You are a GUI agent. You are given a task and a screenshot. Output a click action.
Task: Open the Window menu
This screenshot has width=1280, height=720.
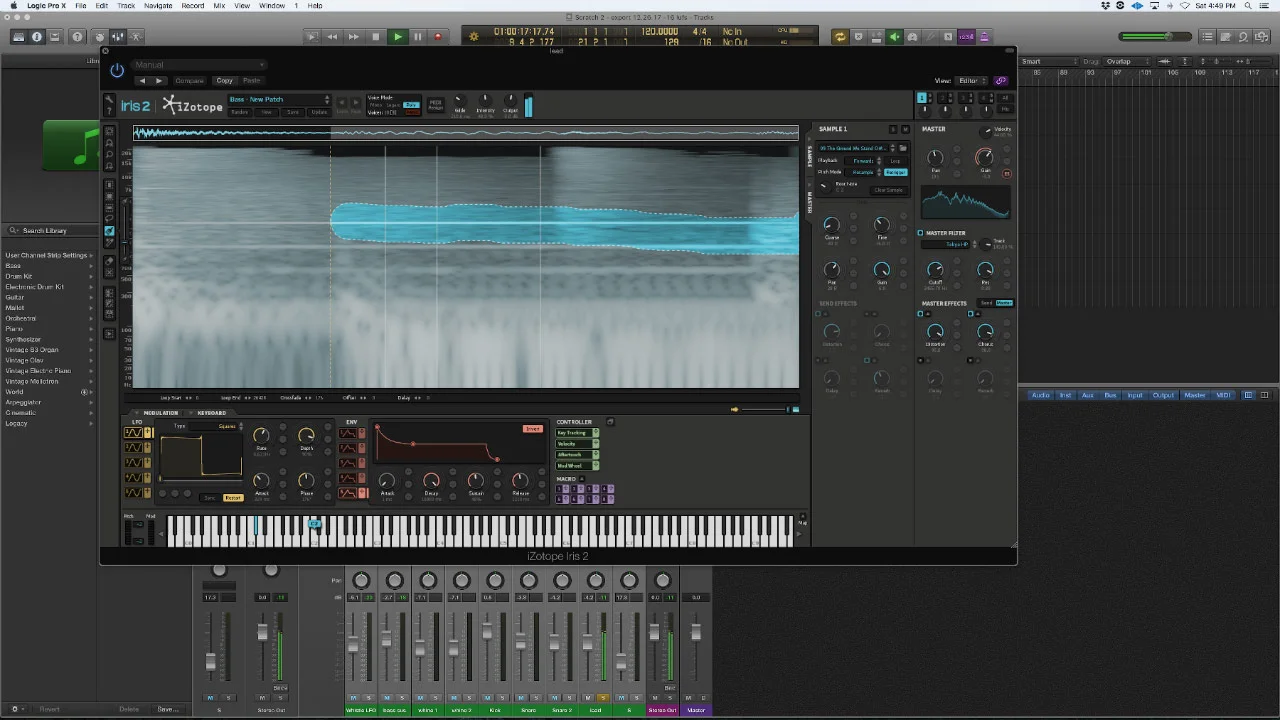click(x=272, y=5)
